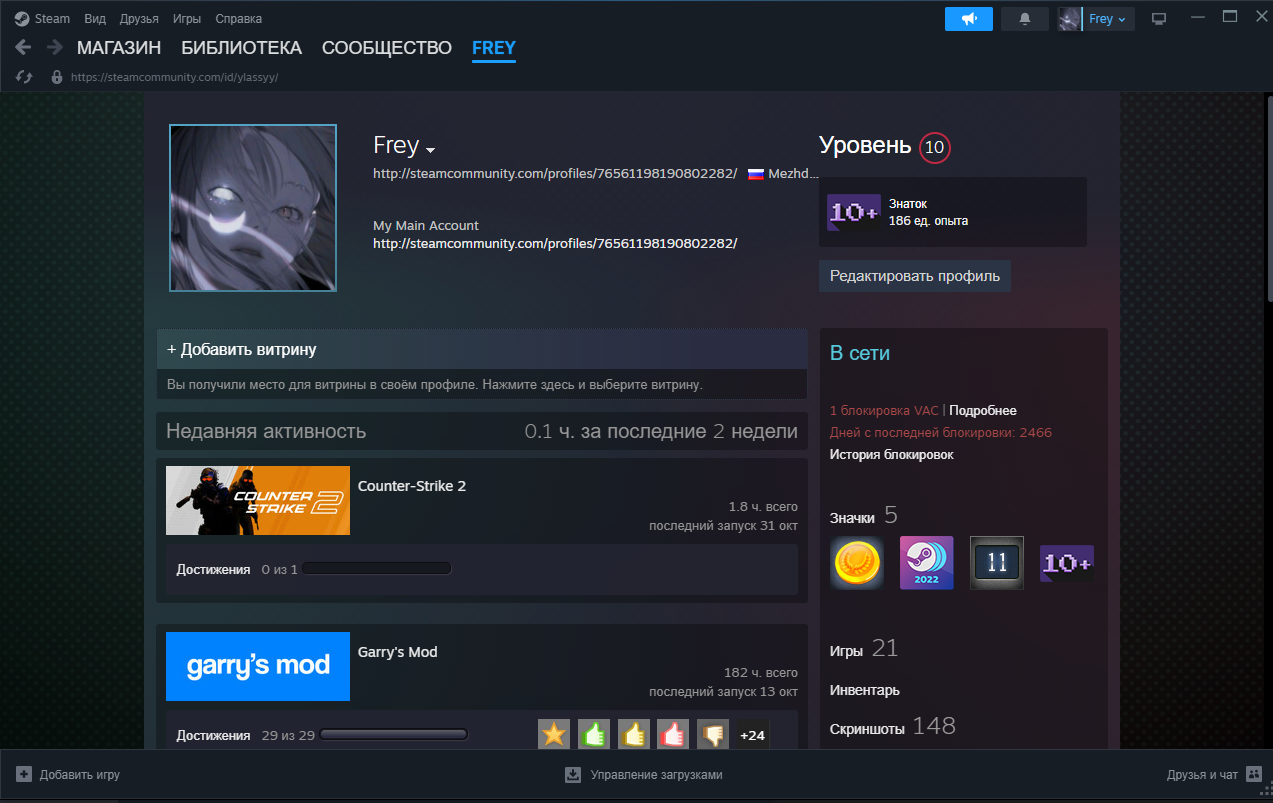The height and width of the screenshot is (803, 1273).
Task: Click the purple 10+ badge in level box
Action: 853,212
